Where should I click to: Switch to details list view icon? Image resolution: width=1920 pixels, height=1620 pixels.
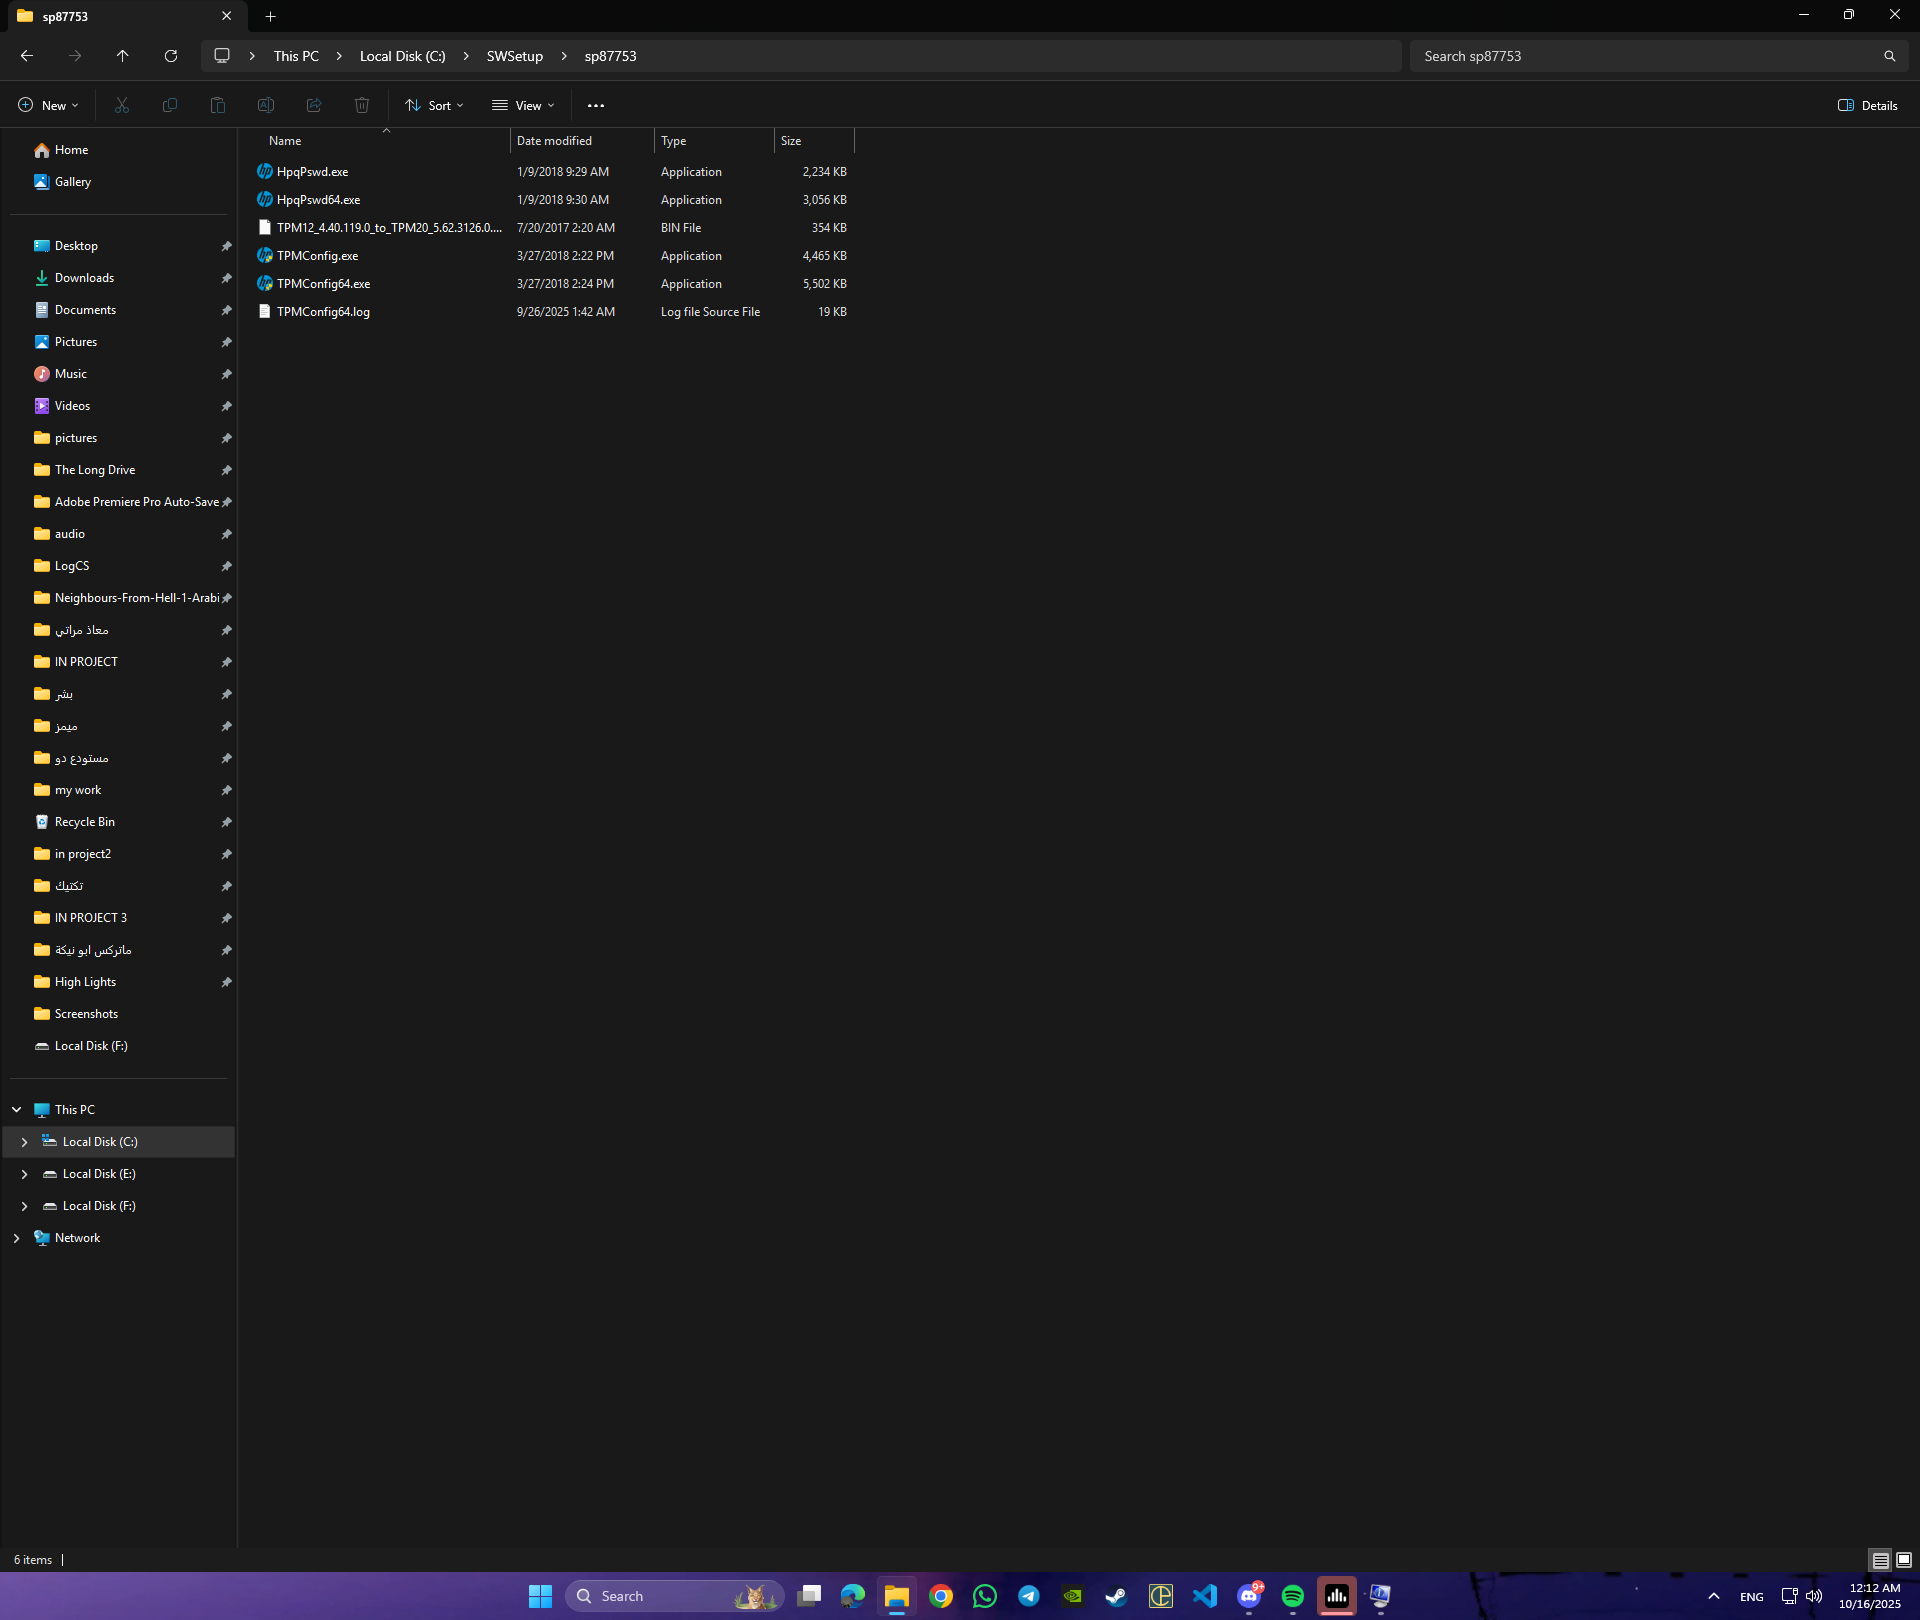pyautogui.click(x=1880, y=1559)
